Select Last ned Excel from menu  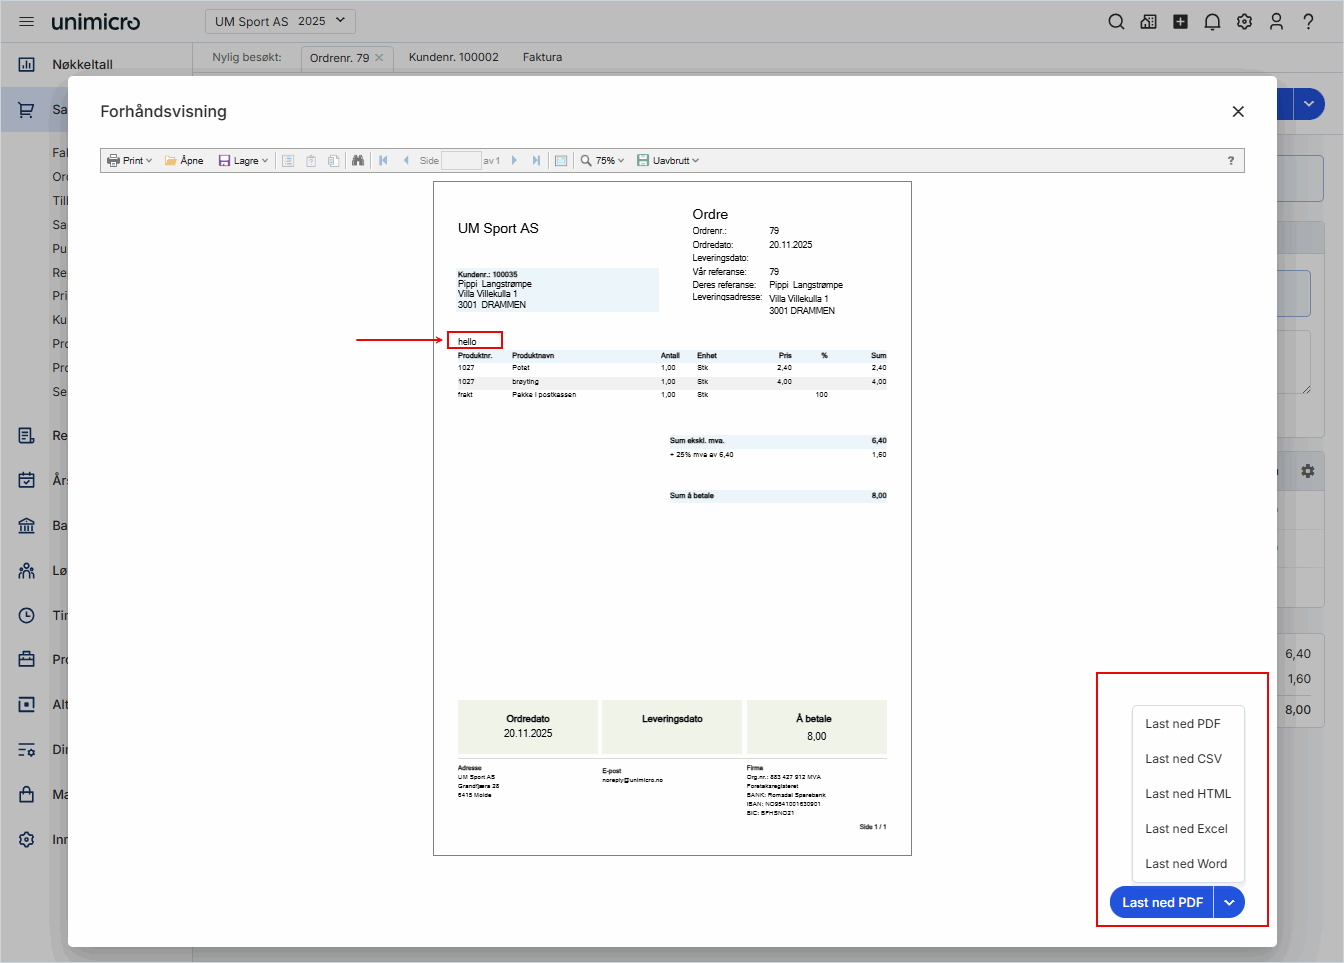click(x=1186, y=829)
